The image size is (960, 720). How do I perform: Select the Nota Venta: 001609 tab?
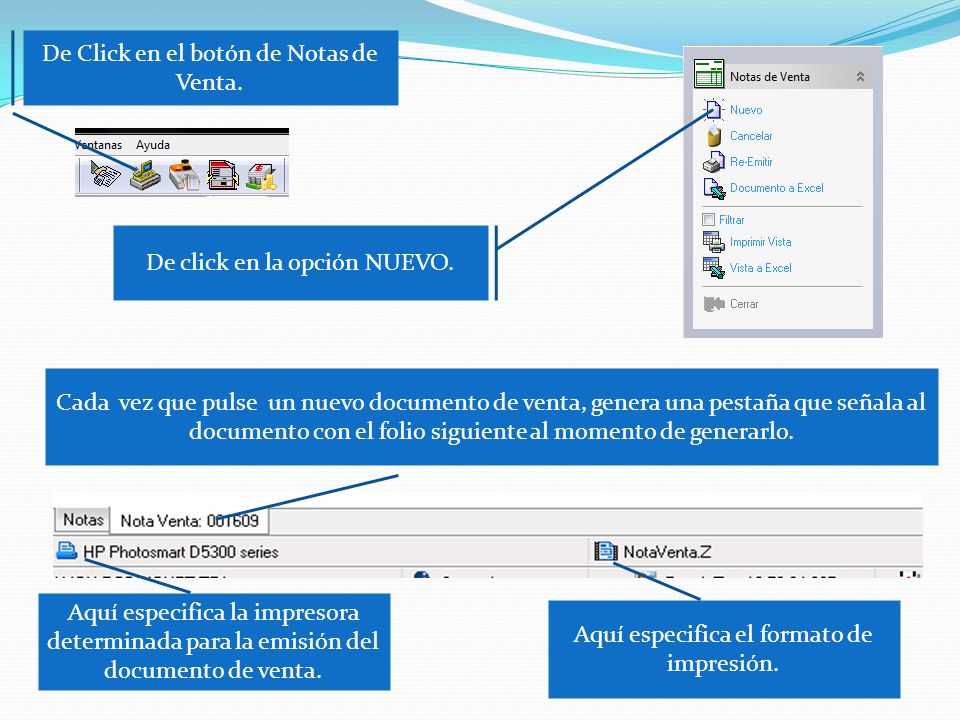189,521
